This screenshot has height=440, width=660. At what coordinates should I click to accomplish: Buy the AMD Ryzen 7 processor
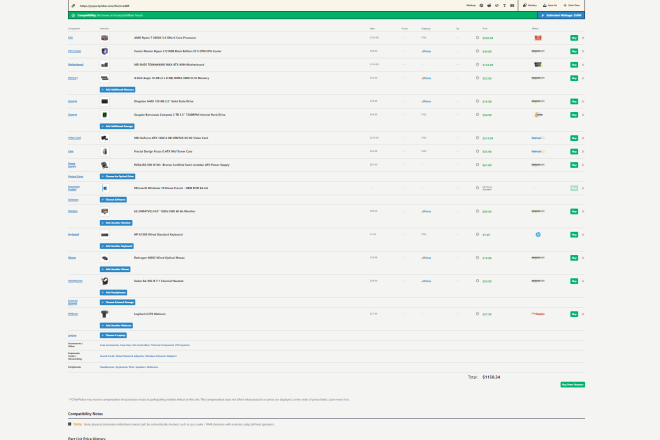tap(574, 38)
